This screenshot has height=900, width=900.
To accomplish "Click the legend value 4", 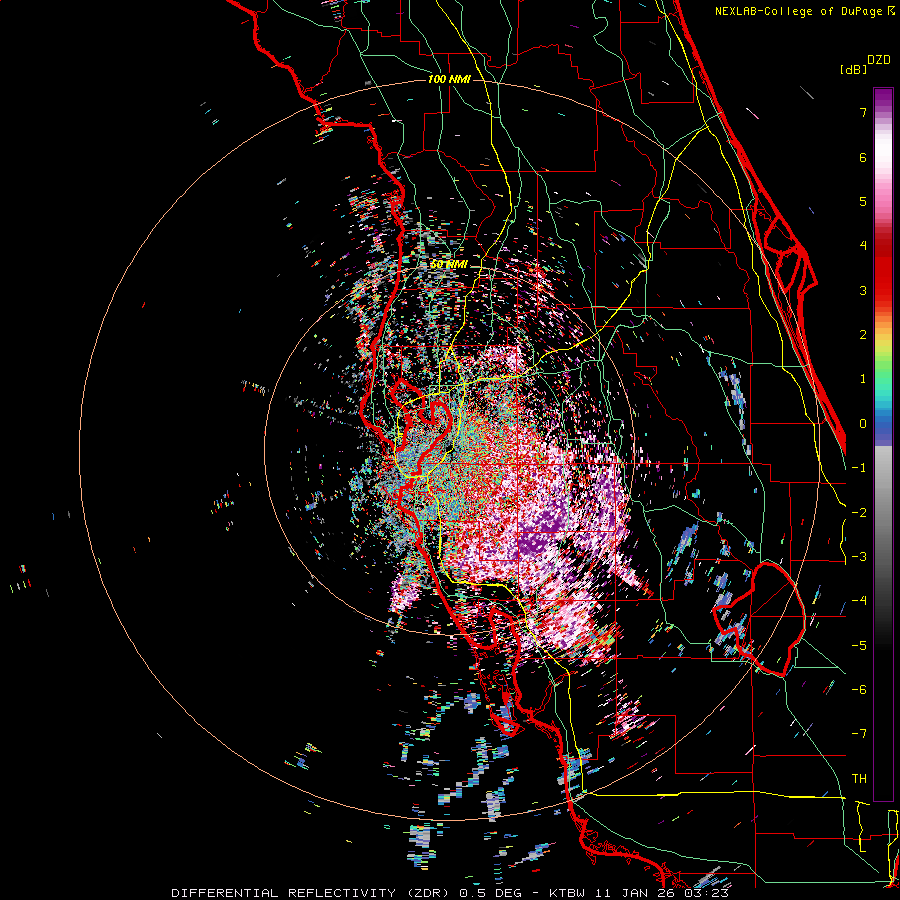I will click(863, 246).
